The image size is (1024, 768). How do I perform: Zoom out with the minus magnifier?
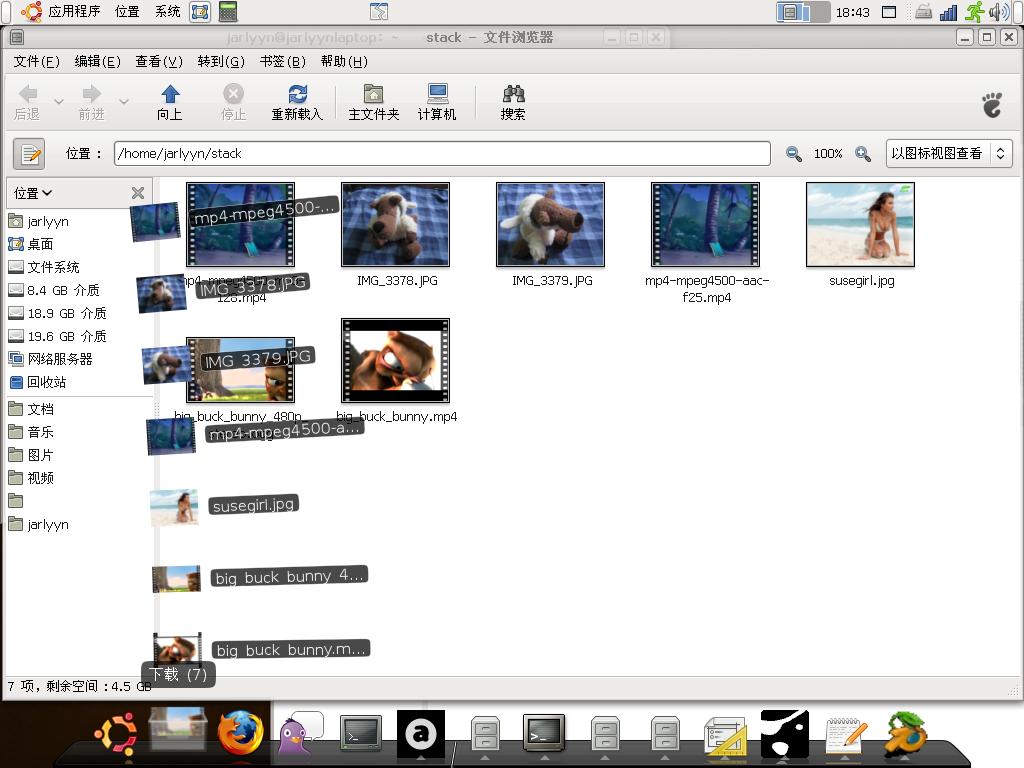pos(793,153)
